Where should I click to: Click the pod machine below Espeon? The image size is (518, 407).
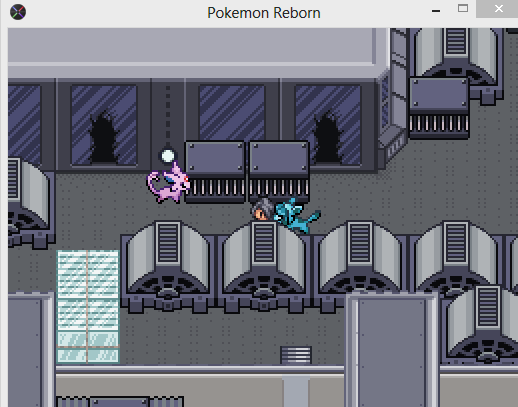point(168,267)
